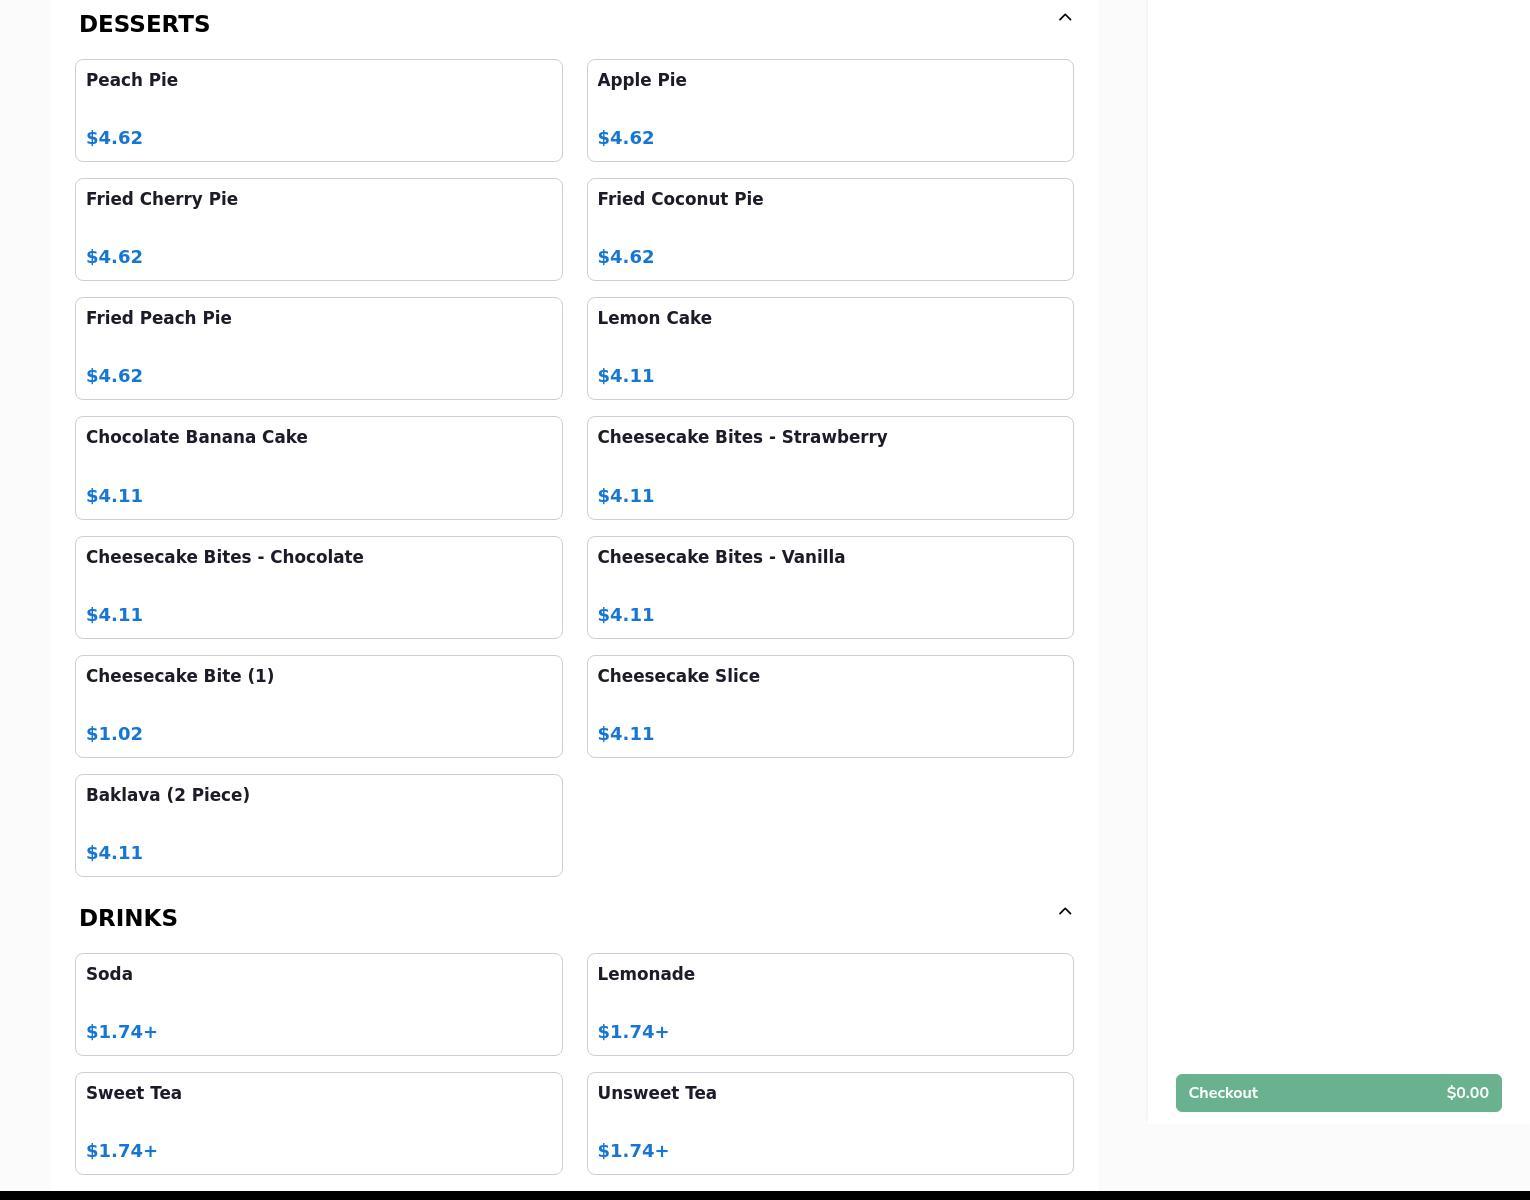Screen dimensions: 1530x1200
Task: Select Cheesecake Bites - Strawberry
Action: [x=830, y=467]
